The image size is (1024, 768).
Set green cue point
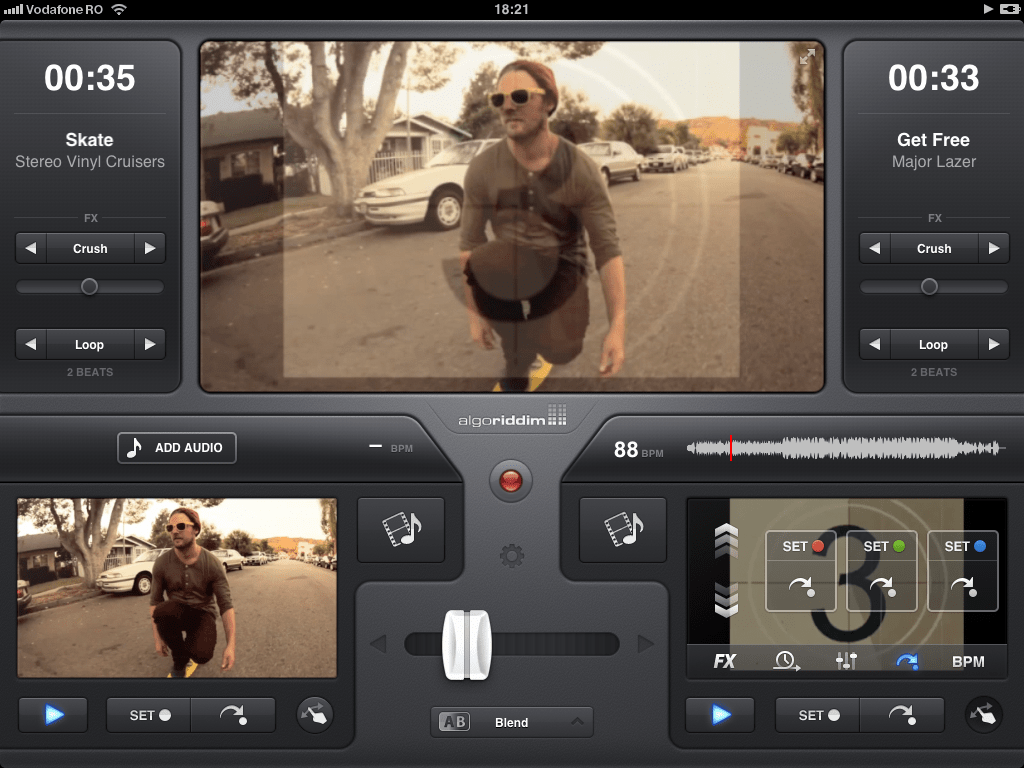(882, 546)
